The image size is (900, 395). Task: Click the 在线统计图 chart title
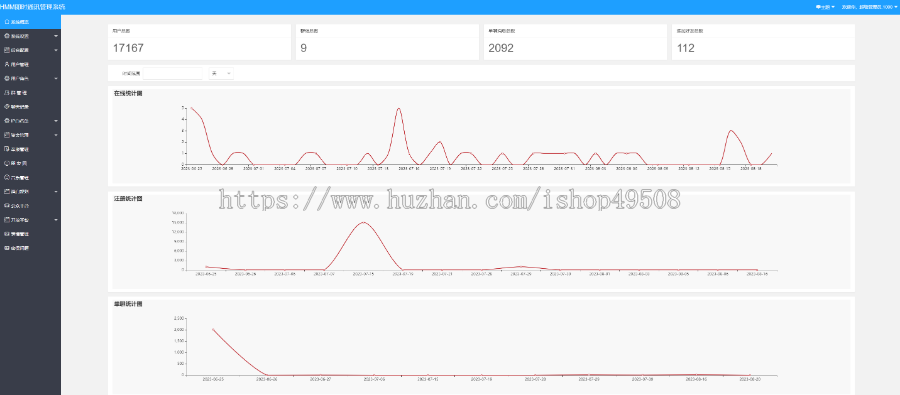pos(128,93)
